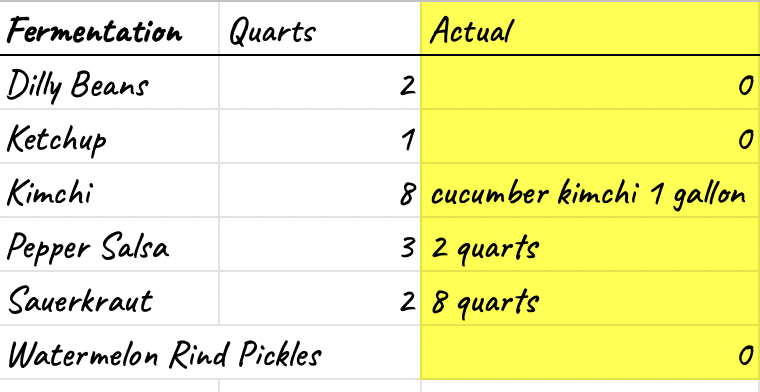Click the Dilly Beans row label

(109, 82)
